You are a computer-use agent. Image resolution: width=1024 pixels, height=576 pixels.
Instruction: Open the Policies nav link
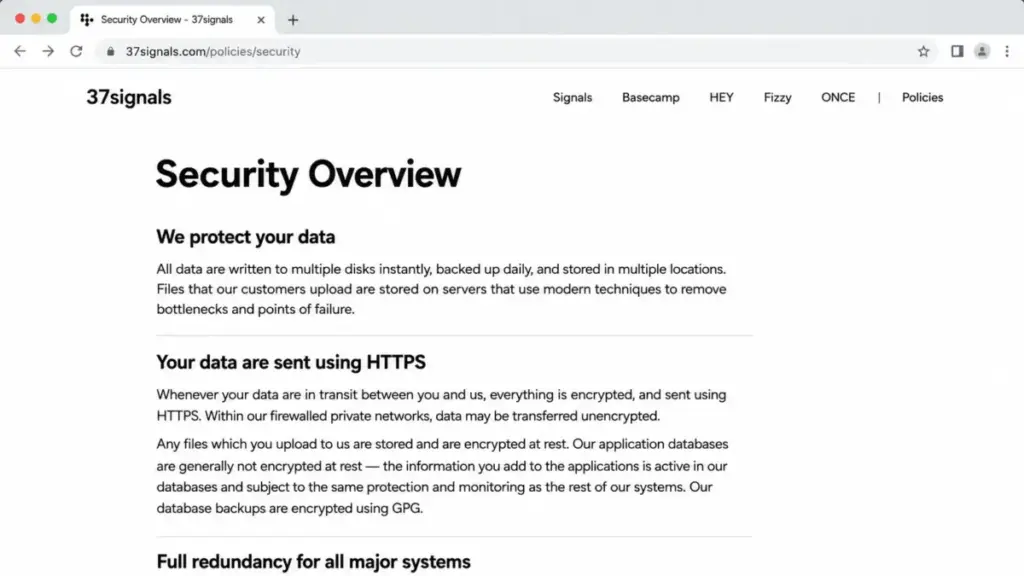(x=922, y=97)
